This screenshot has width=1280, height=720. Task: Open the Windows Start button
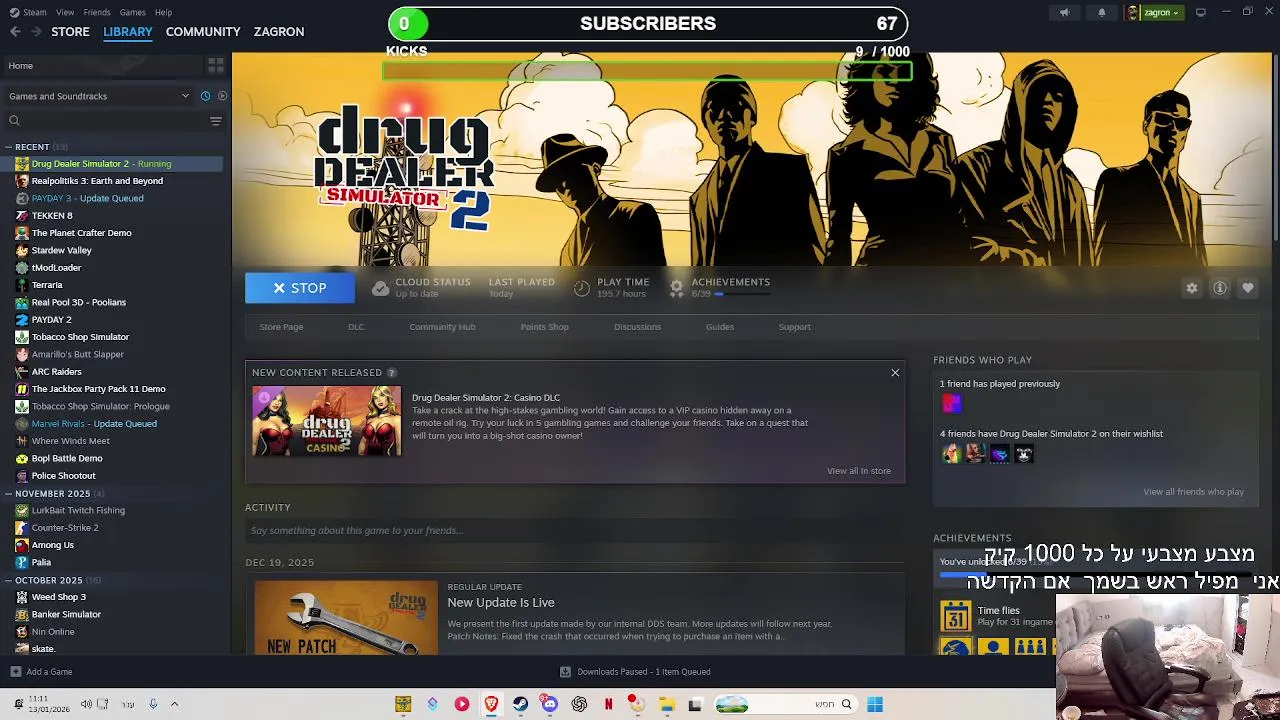875,705
